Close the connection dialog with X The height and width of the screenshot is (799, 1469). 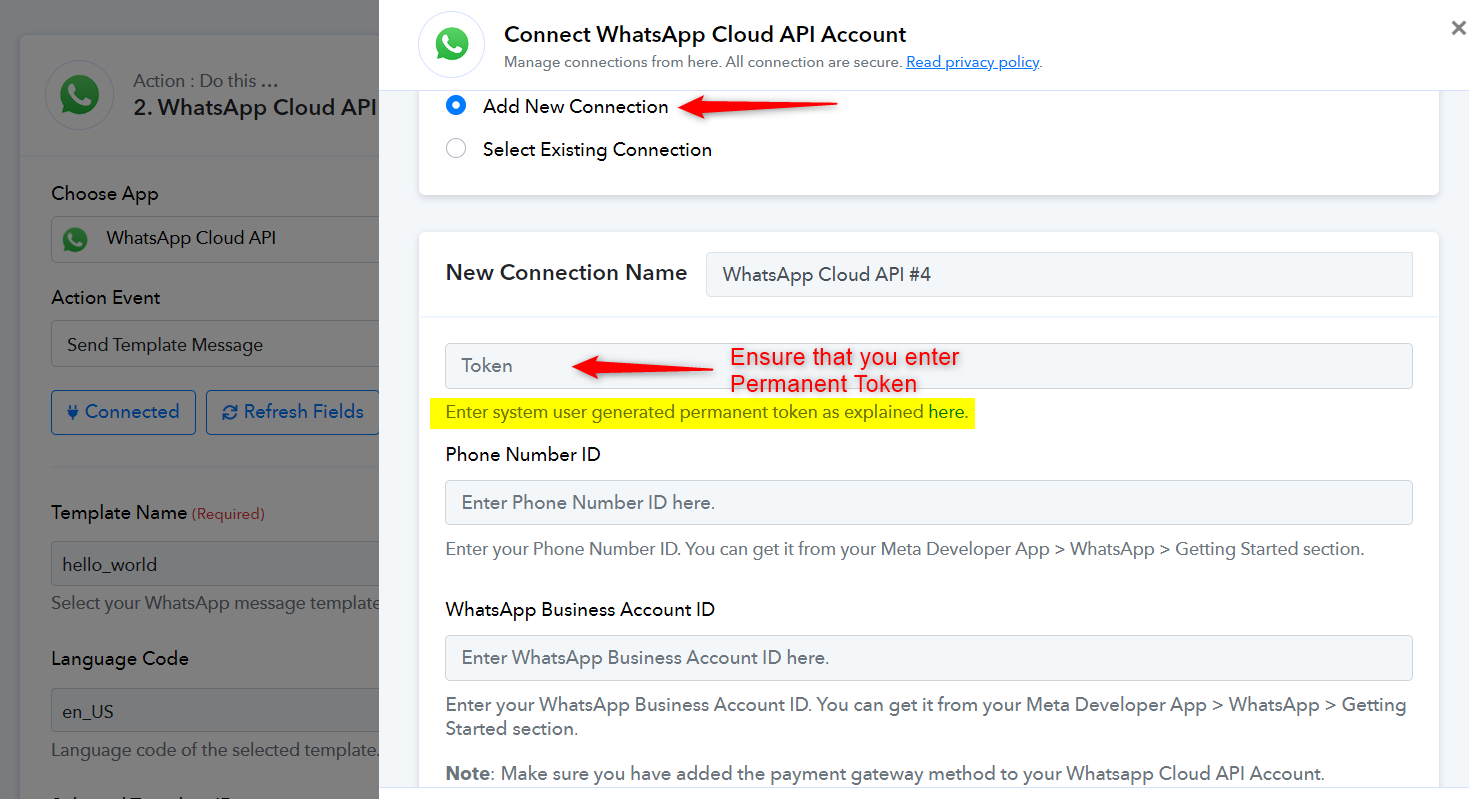point(1458,29)
